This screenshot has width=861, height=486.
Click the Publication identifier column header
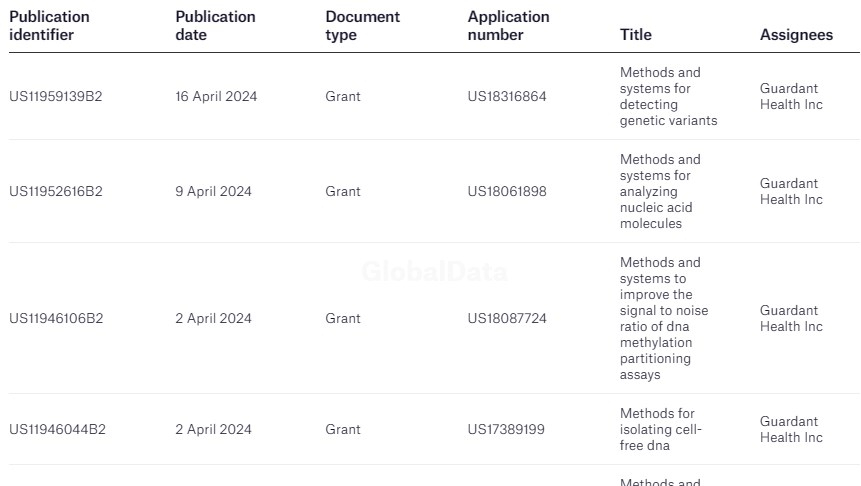coord(49,26)
